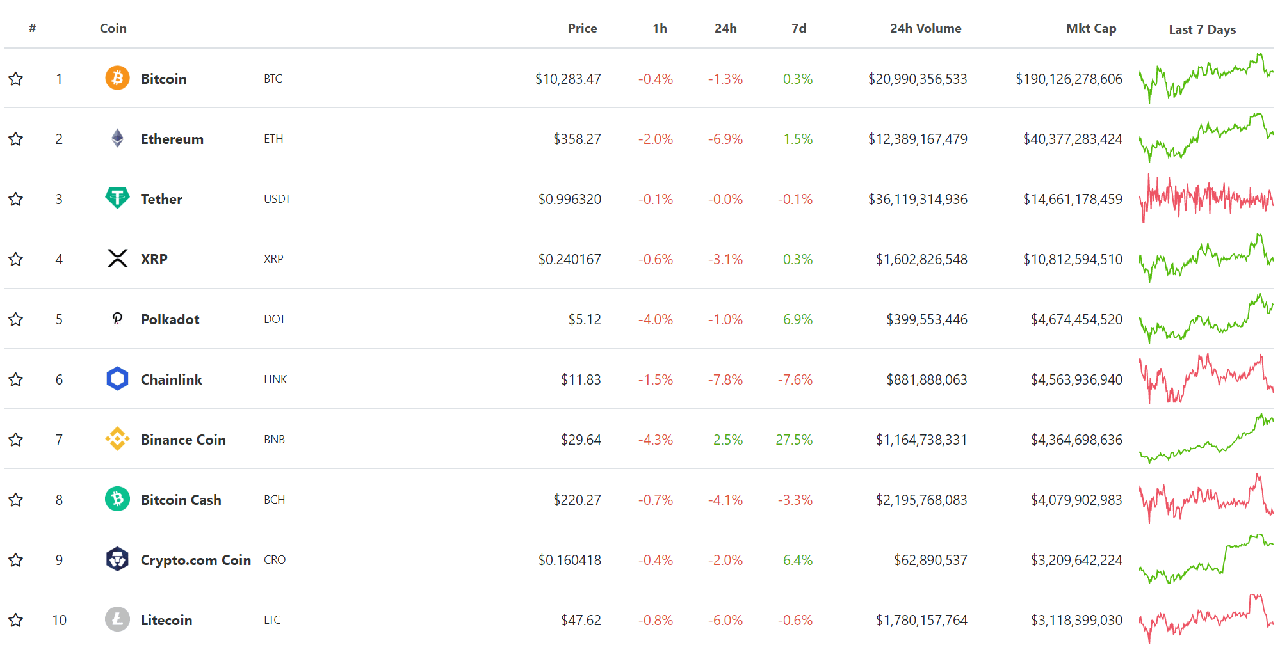Favorite Crypto.com Coin with the star

(x=15, y=559)
